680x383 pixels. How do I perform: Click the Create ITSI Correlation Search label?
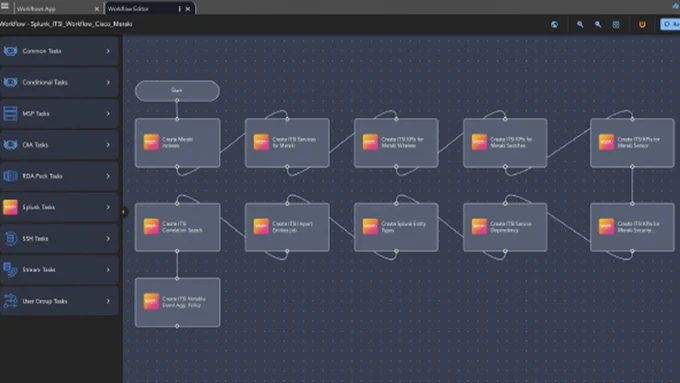click(182, 227)
